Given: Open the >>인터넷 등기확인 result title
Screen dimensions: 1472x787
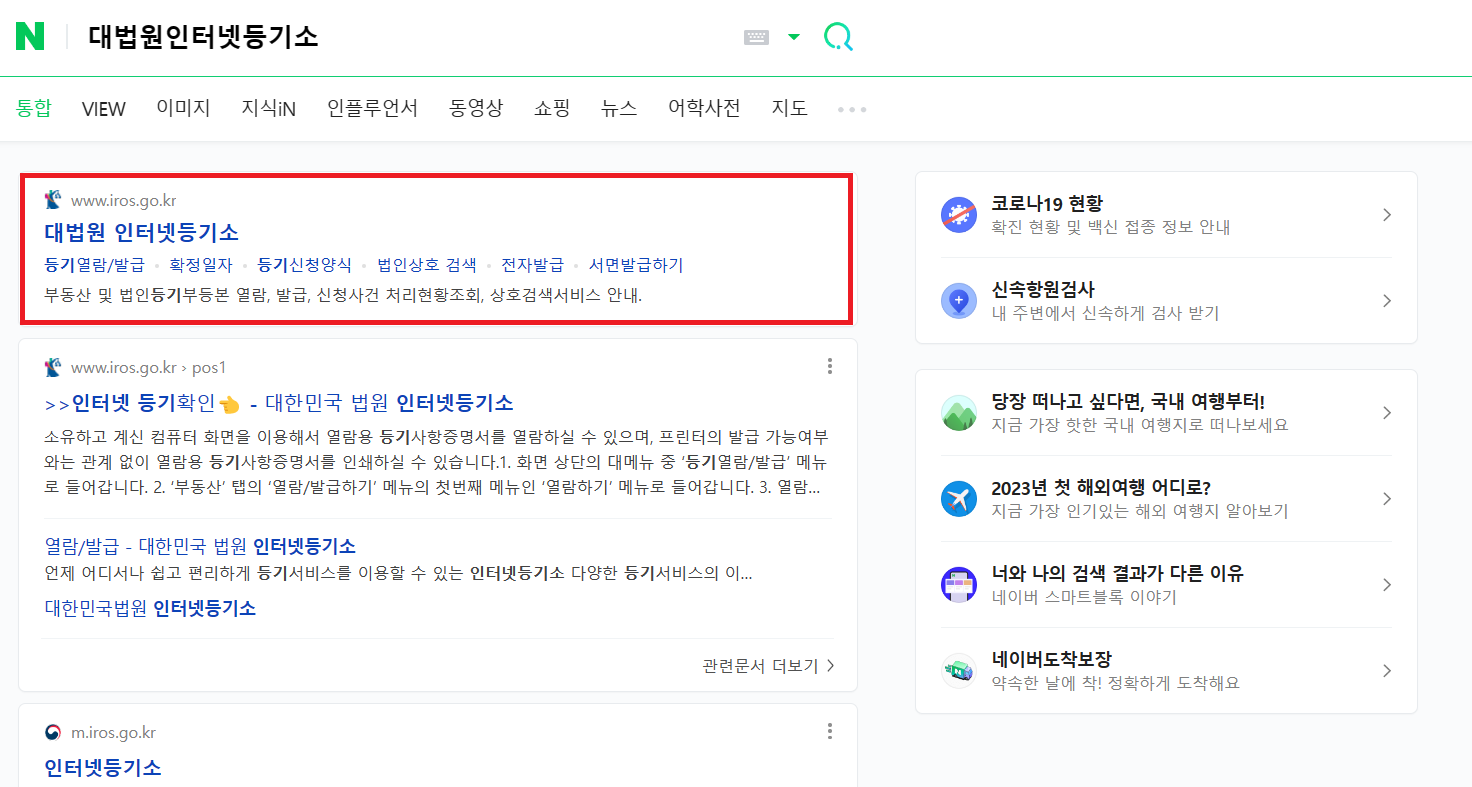Looking at the screenshot, I should [279, 403].
